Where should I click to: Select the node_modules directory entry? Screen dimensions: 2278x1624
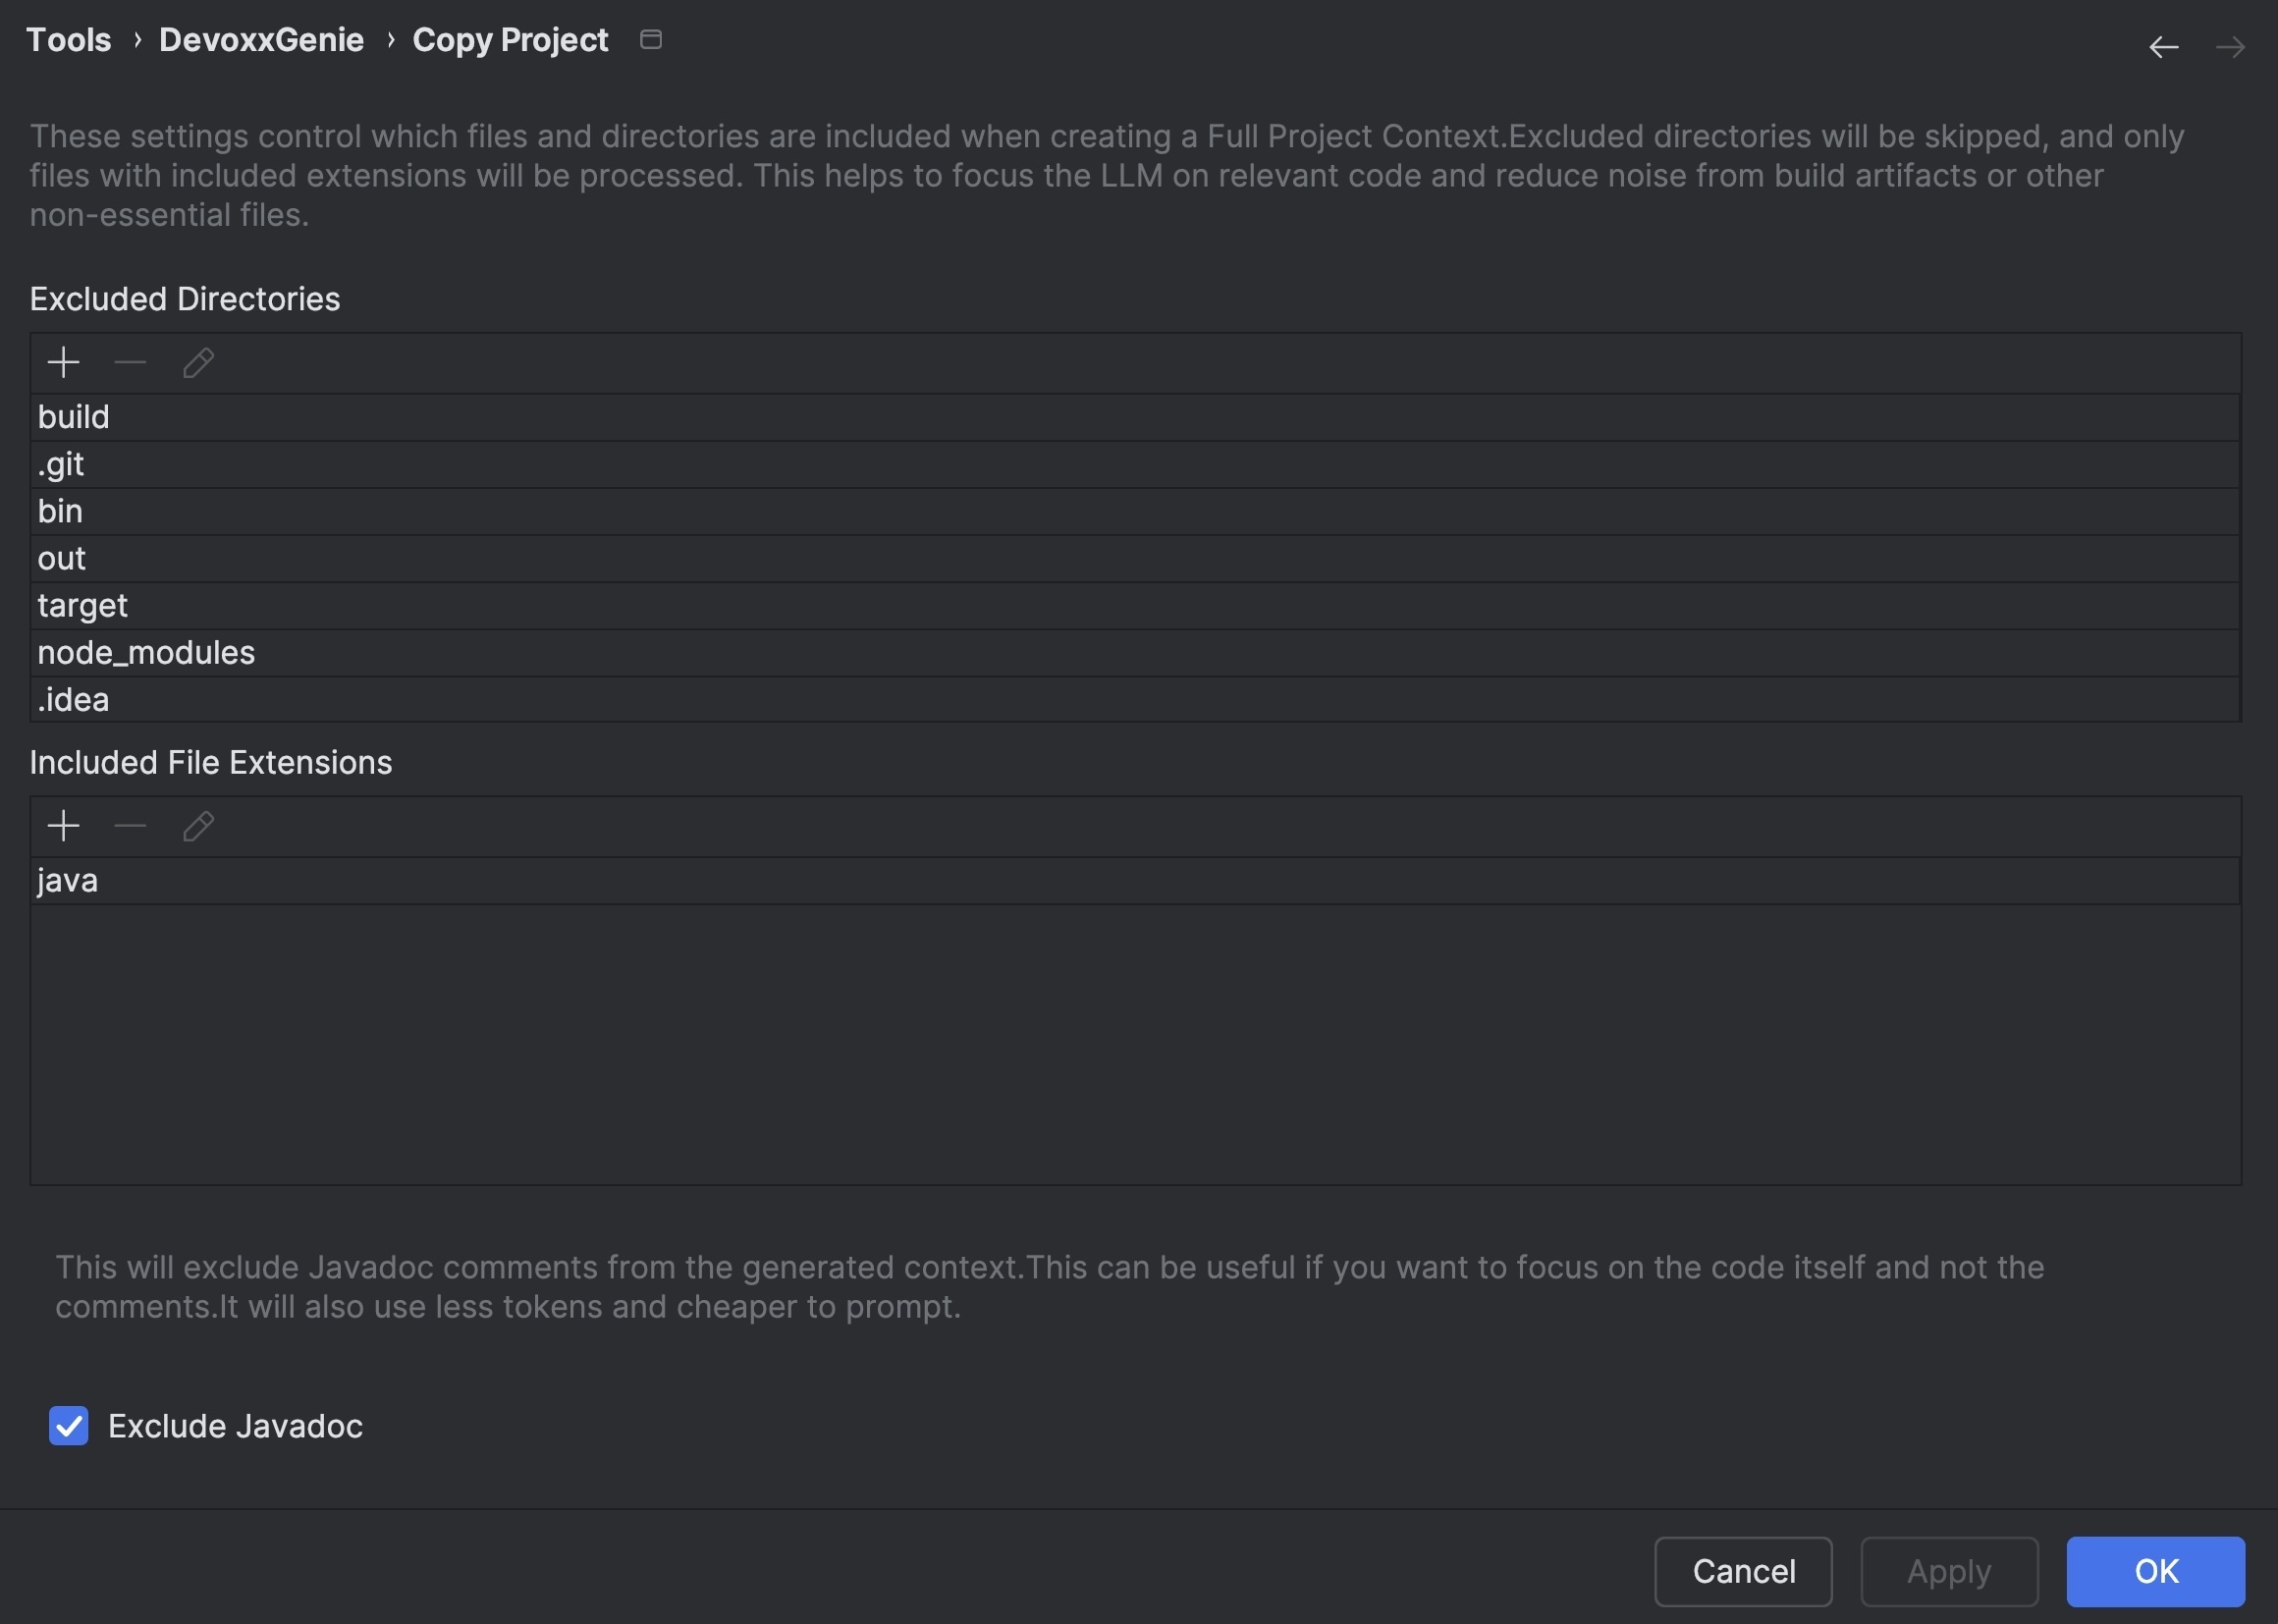tap(146, 653)
